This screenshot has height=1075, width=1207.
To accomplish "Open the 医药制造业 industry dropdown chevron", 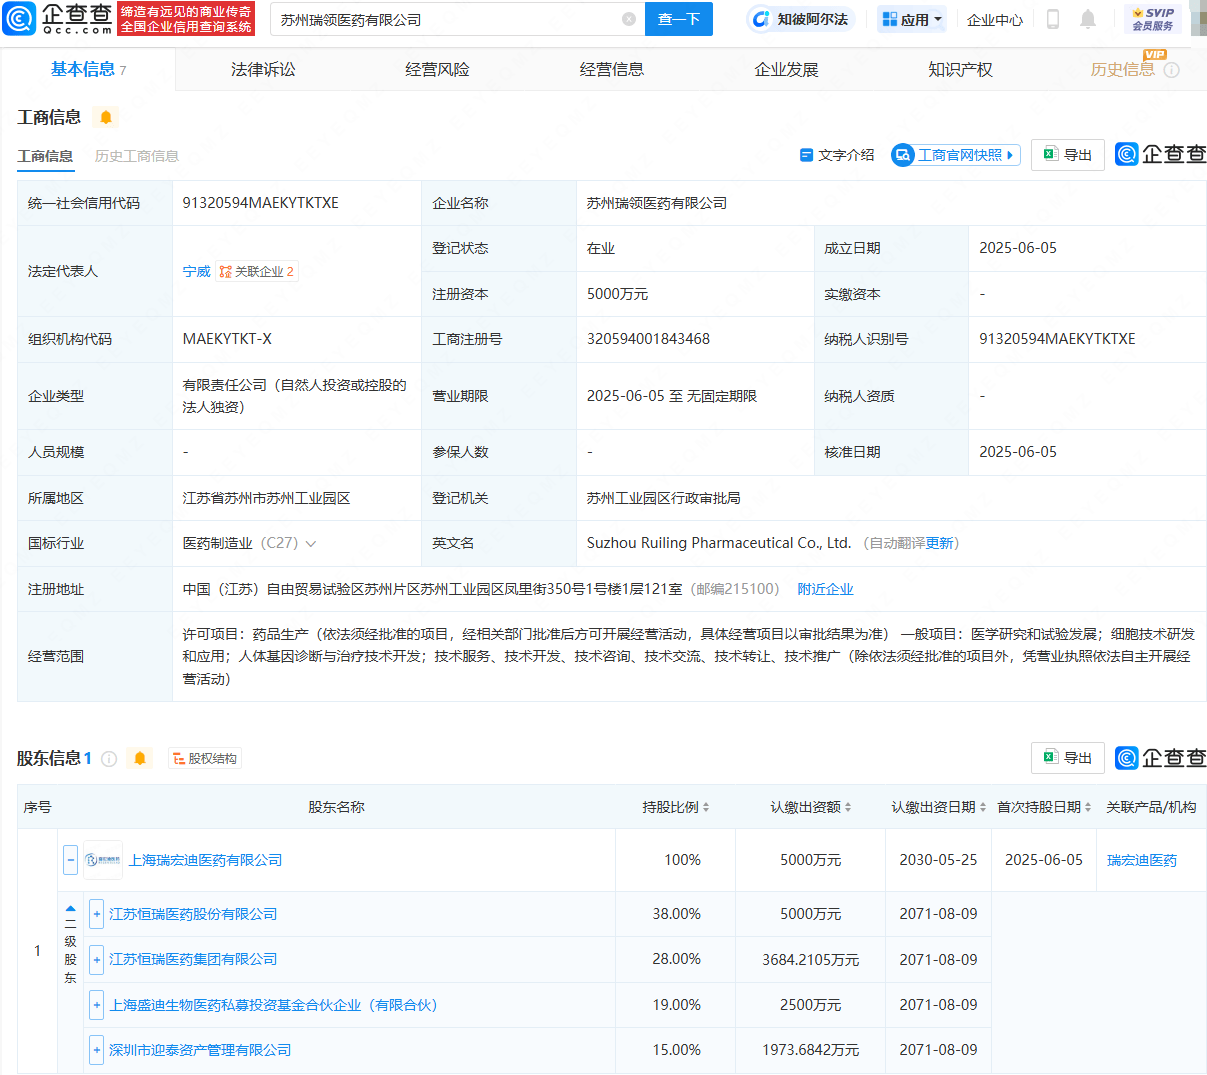I will click(x=311, y=544).
